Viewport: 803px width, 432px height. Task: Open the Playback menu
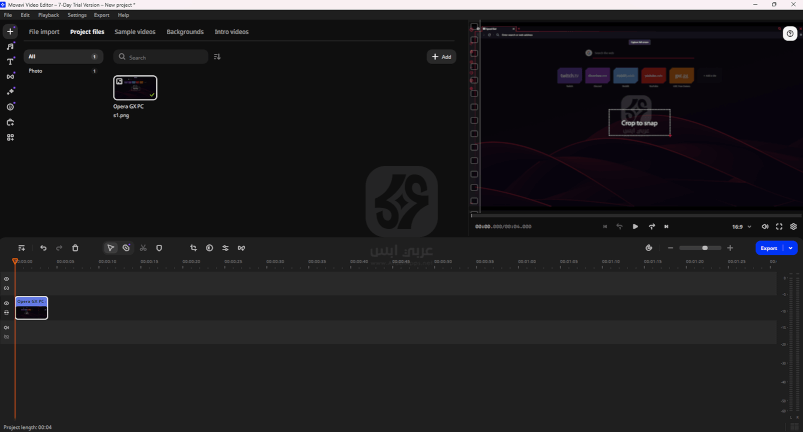click(x=48, y=15)
